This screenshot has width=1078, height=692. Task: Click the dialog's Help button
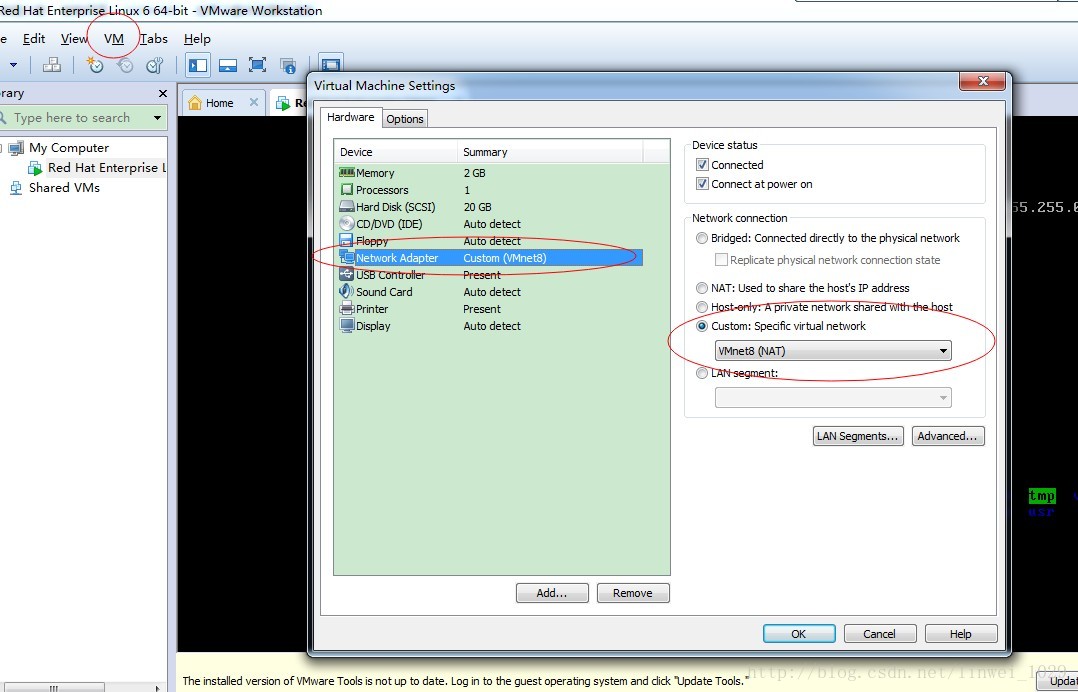pyautogui.click(x=961, y=634)
